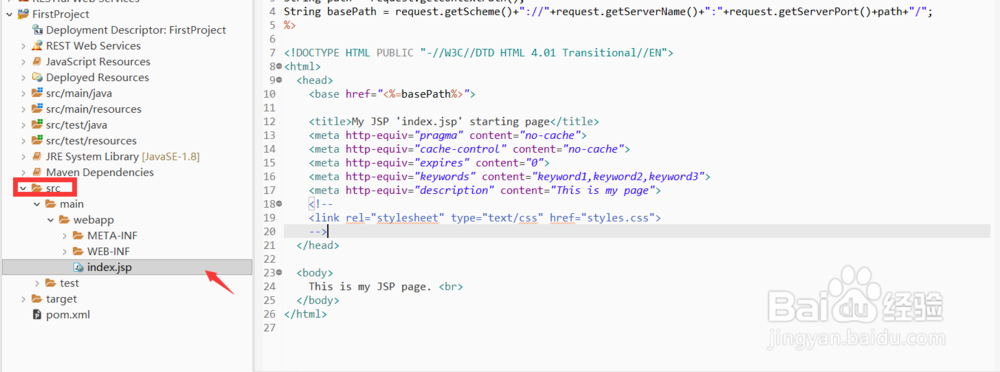Click the JRE System Library icon

coord(37,156)
